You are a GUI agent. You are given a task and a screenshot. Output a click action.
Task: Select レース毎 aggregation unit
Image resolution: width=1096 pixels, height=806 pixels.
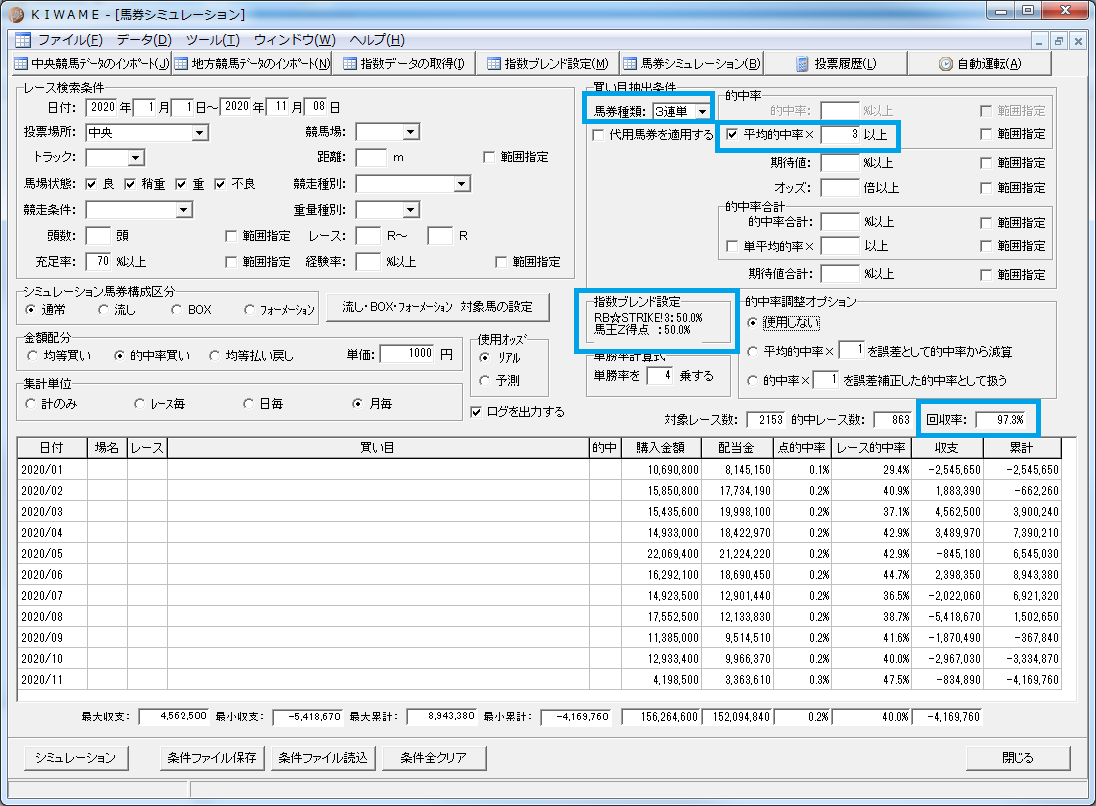tap(139, 404)
